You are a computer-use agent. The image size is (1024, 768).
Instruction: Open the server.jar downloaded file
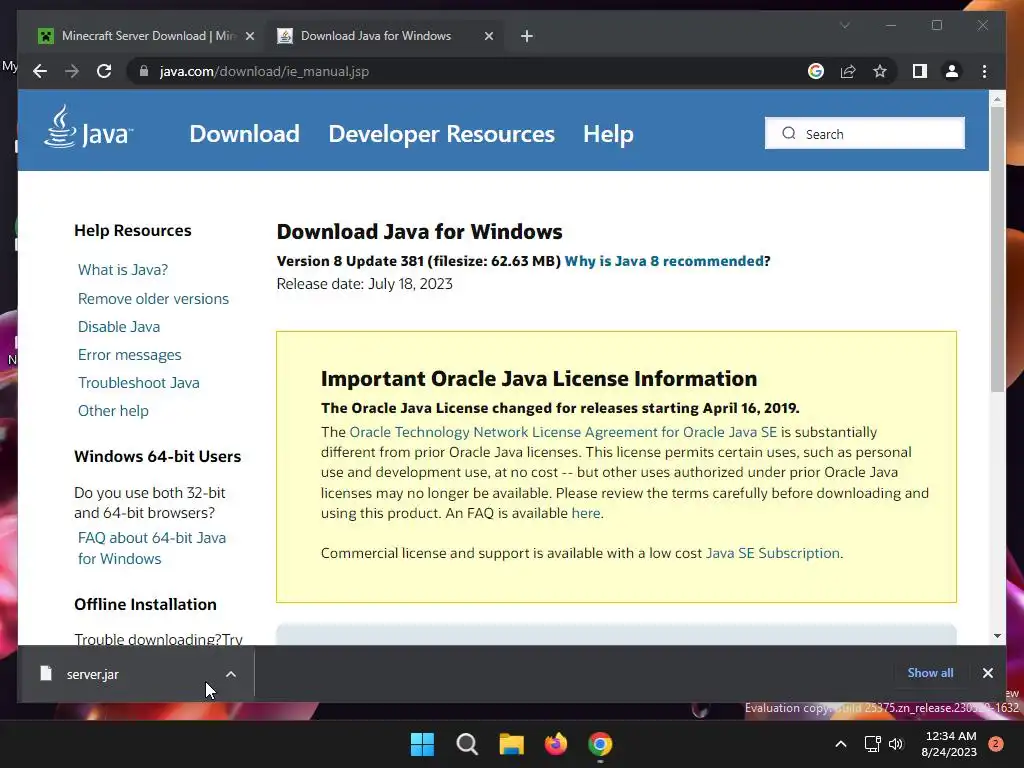point(93,674)
